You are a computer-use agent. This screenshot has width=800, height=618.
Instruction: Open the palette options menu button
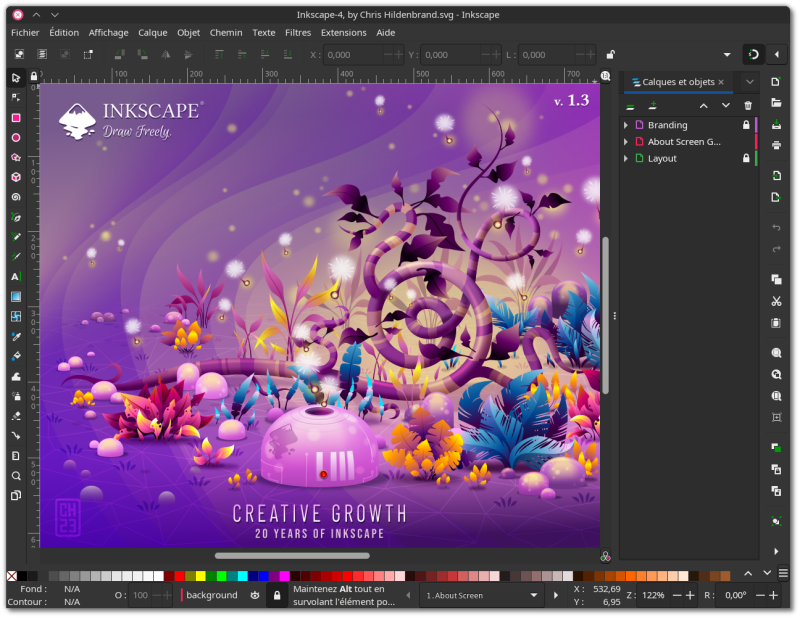pos(783,573)
